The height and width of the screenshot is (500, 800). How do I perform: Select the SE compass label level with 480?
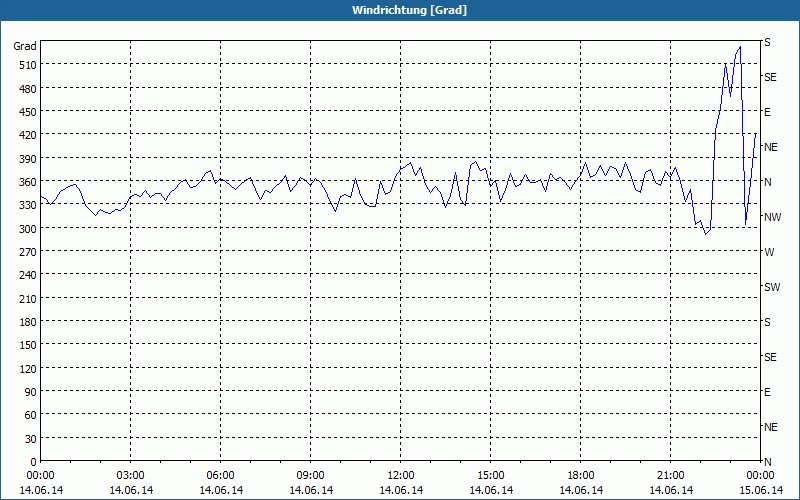770,78
